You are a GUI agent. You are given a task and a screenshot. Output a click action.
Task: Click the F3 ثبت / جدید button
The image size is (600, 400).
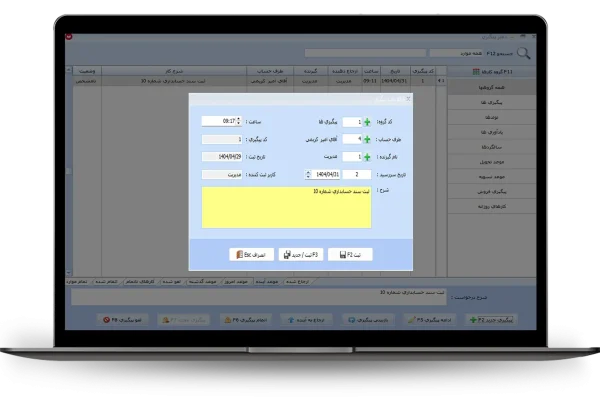(301, 255)
